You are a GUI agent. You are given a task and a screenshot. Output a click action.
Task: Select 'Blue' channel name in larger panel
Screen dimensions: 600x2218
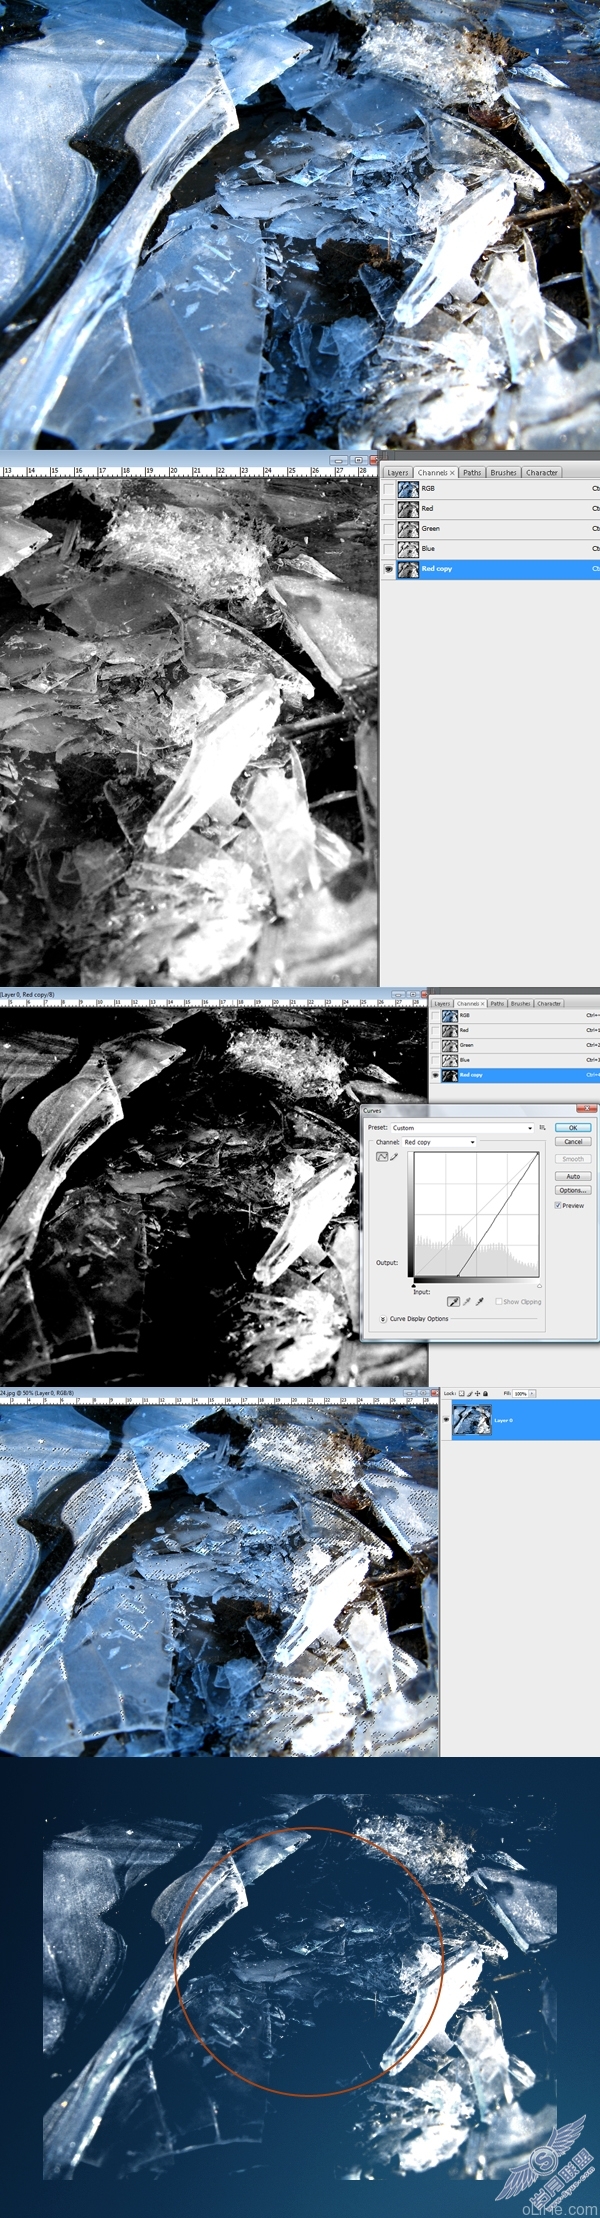[428, 549]
